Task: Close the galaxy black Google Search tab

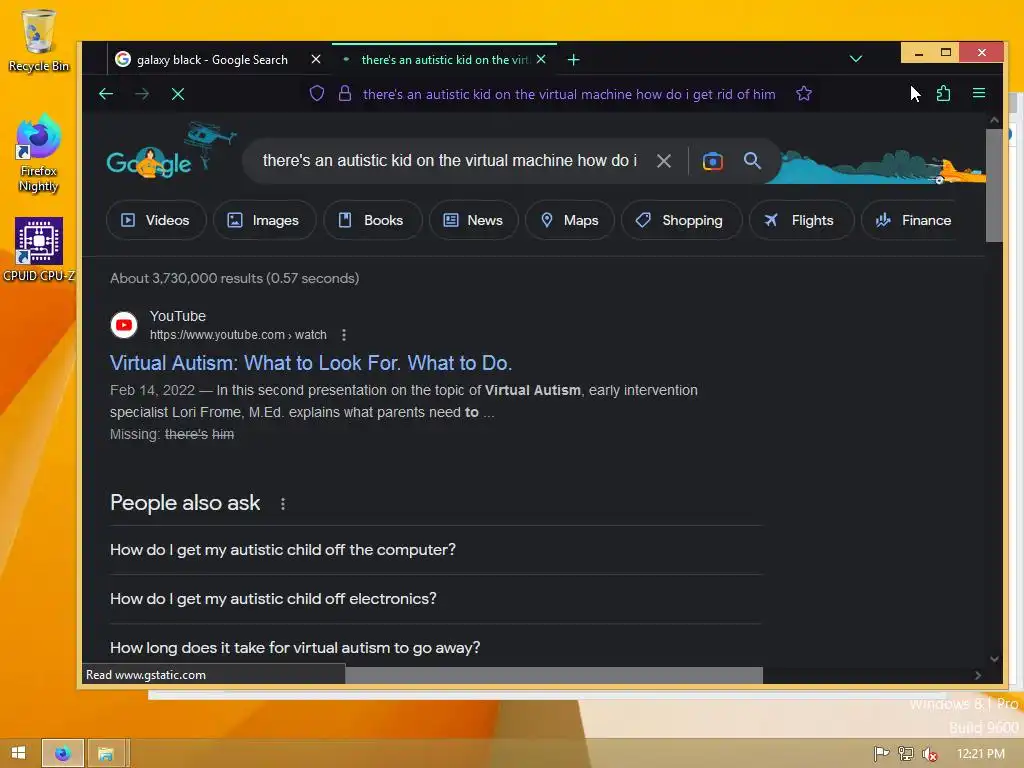Action: click(316, 59)
